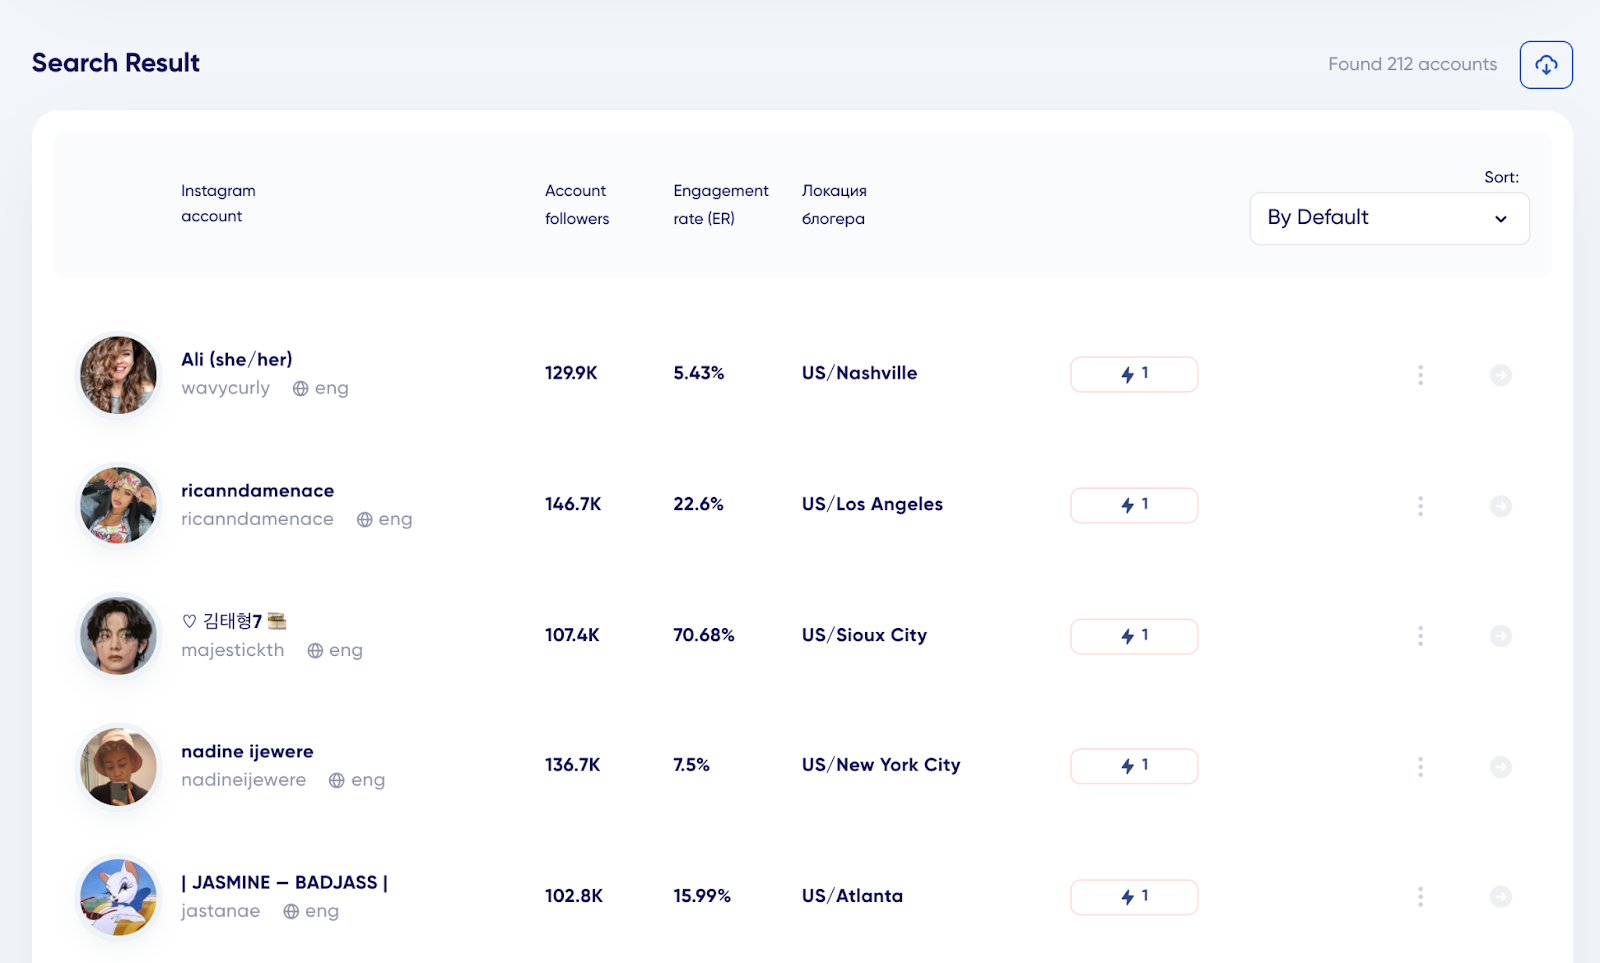Click majestickth profile photo thumbnail

(x=118, y=636)
